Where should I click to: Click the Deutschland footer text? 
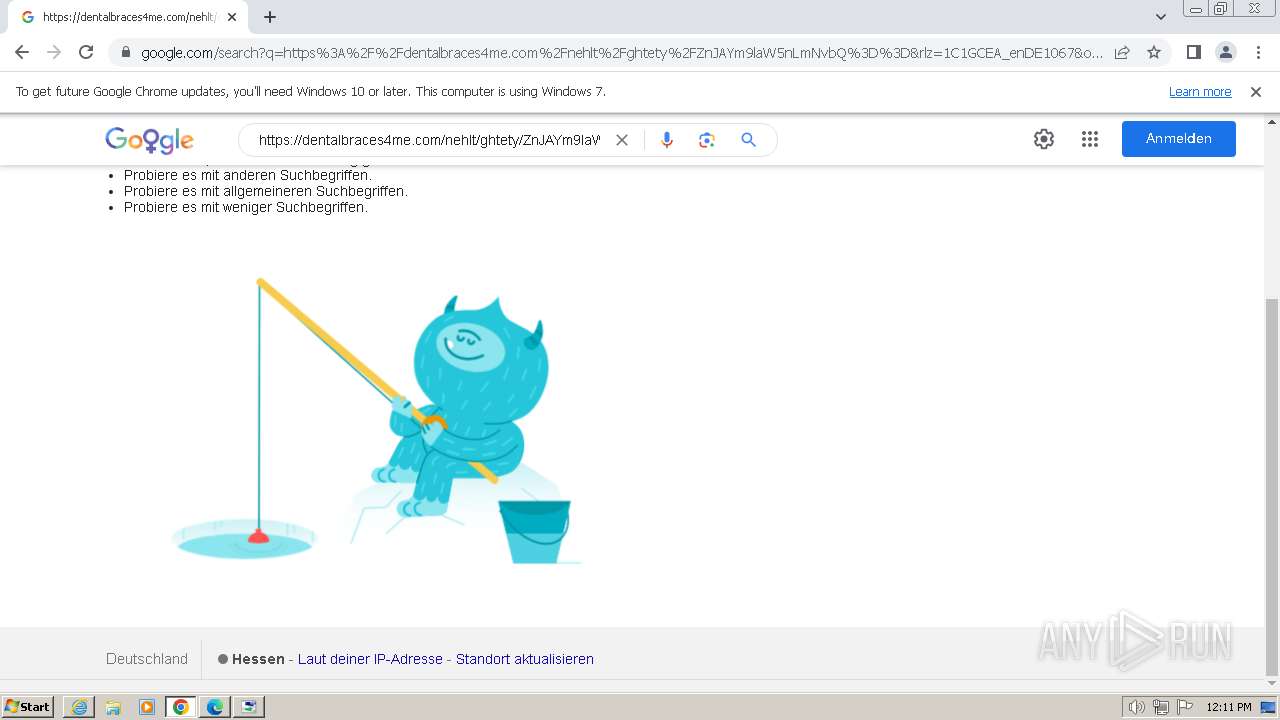147,659
